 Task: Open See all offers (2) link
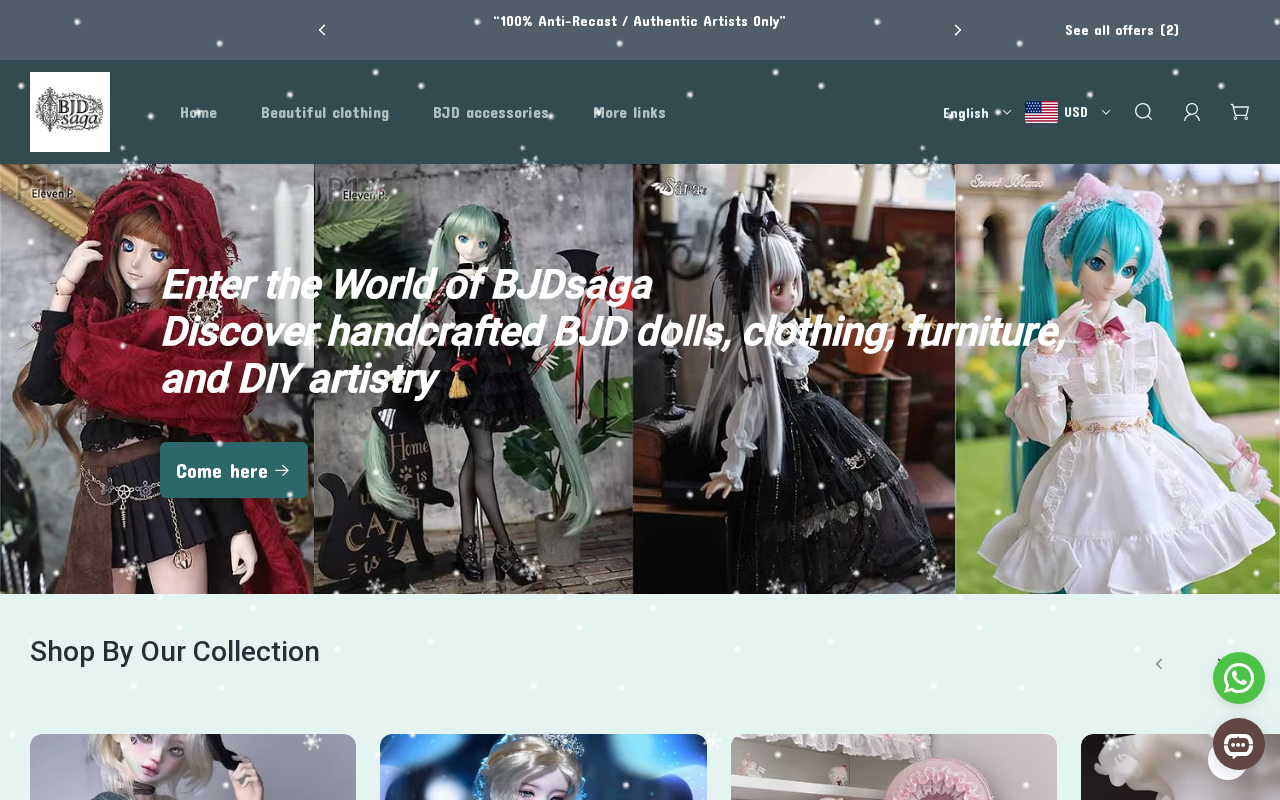click(x=1122, y=30)
